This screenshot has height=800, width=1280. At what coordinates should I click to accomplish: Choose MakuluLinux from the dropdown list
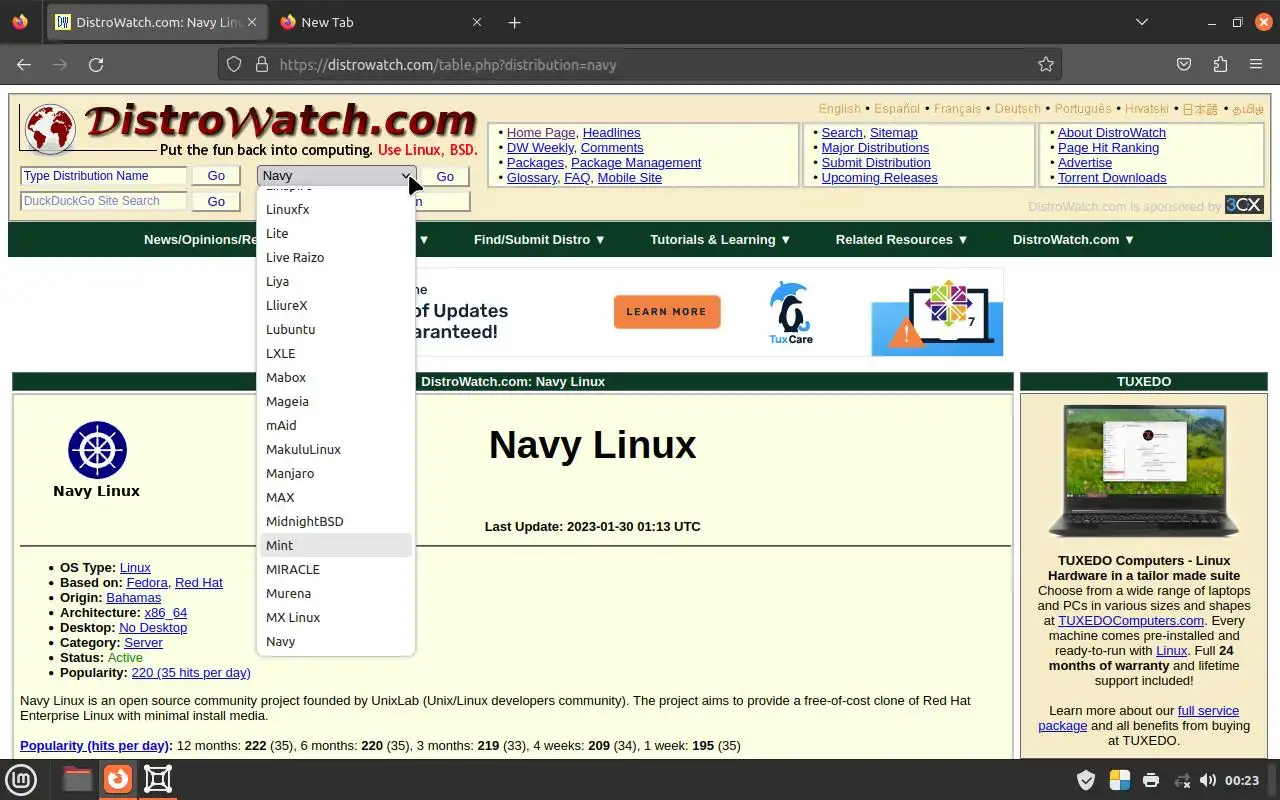(336, 449)
